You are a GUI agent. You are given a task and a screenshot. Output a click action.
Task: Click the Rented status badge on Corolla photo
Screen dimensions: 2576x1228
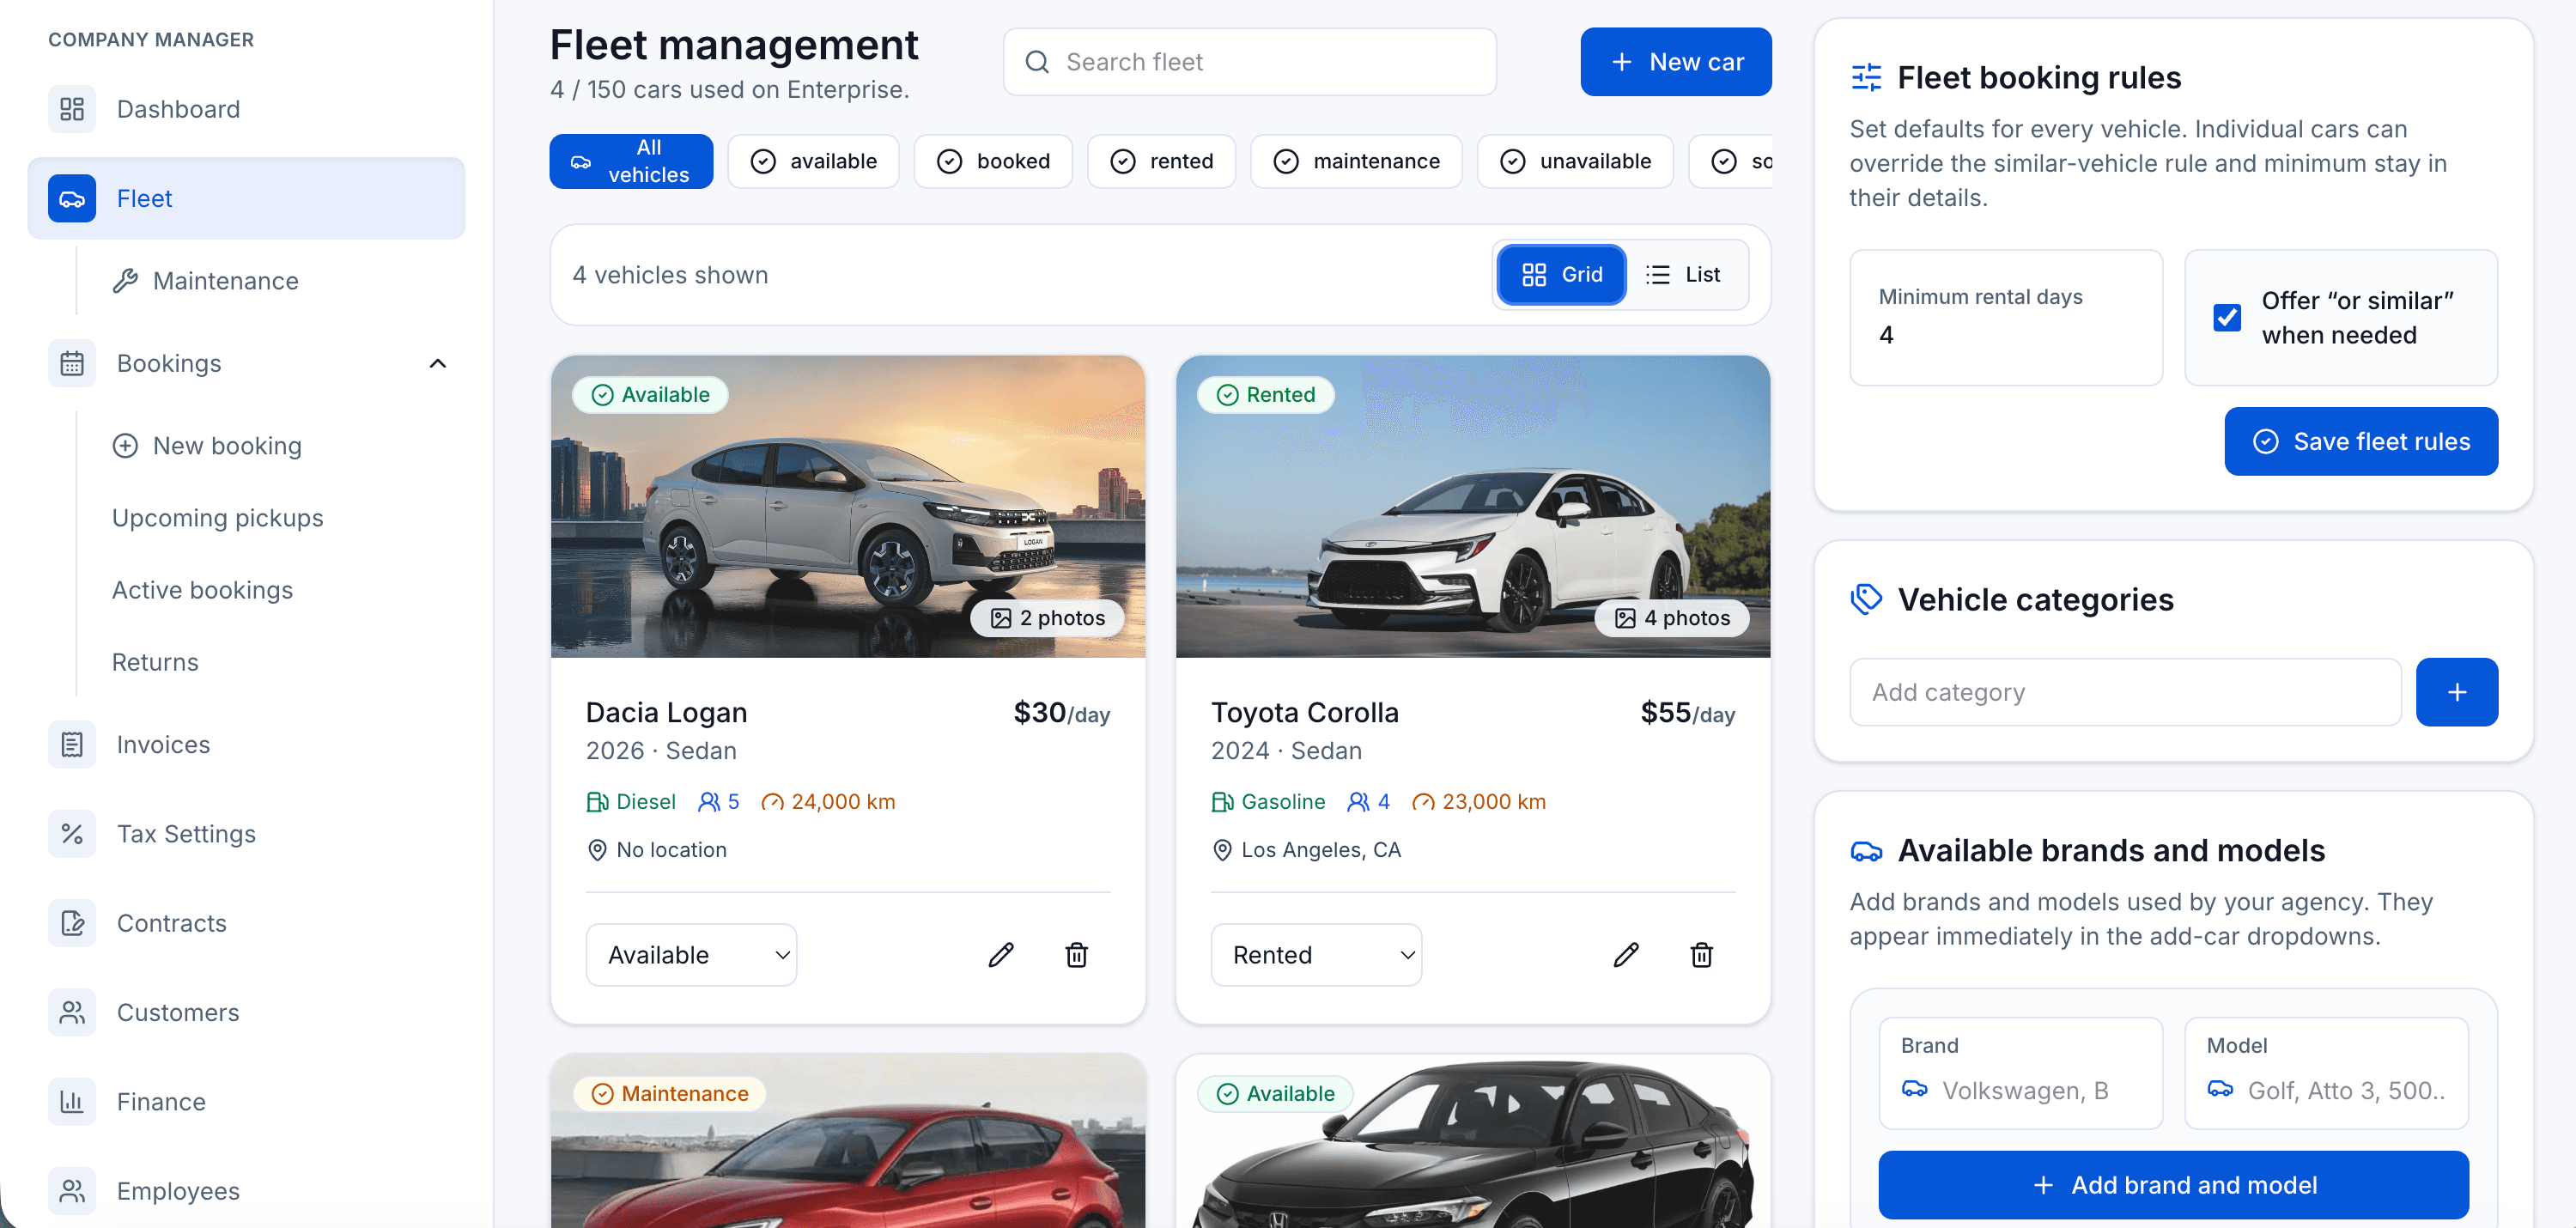[1265, 395]
